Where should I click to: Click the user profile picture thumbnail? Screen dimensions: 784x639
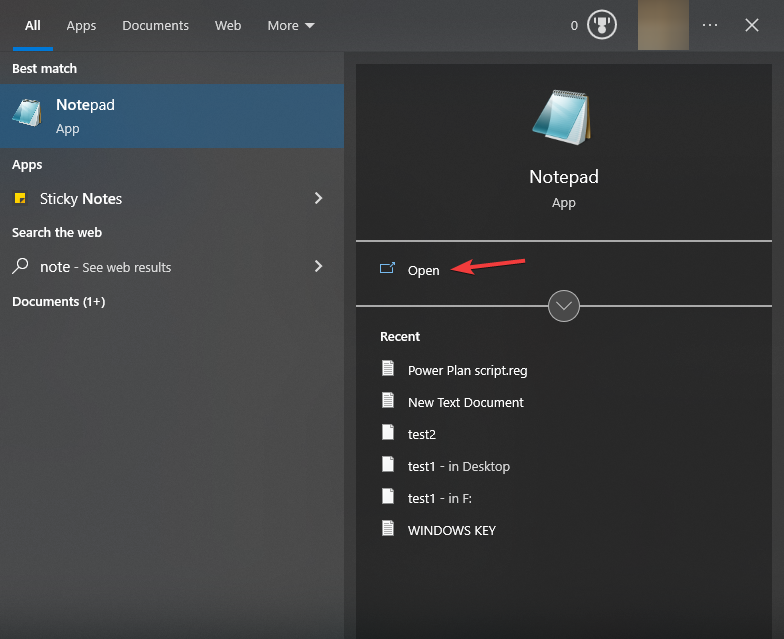(663, 25)
